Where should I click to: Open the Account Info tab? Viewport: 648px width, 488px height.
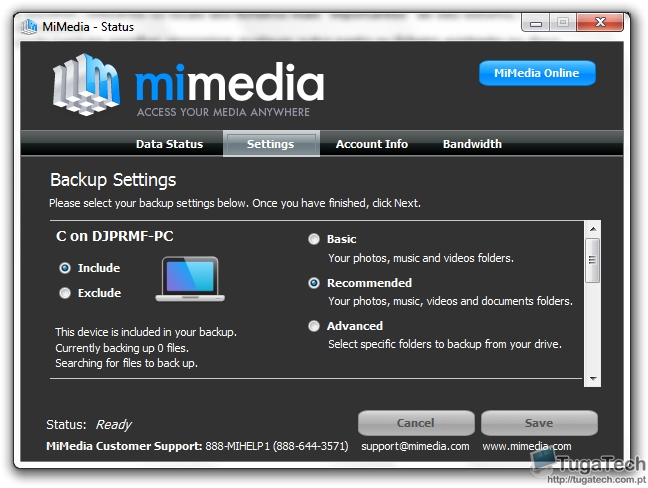point(372,144)
